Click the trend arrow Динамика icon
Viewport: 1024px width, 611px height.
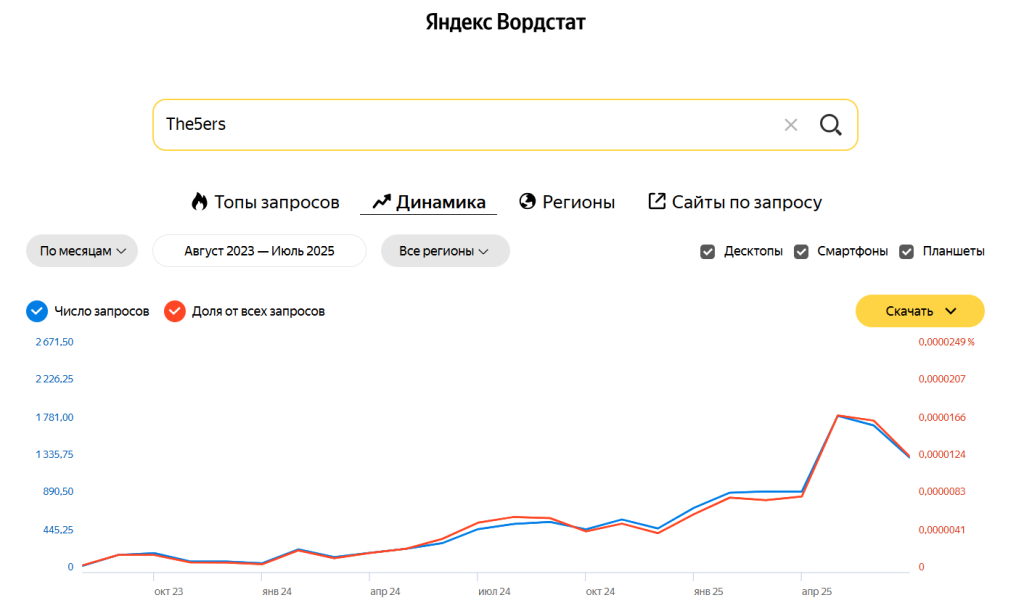click(x=381, y=202)
